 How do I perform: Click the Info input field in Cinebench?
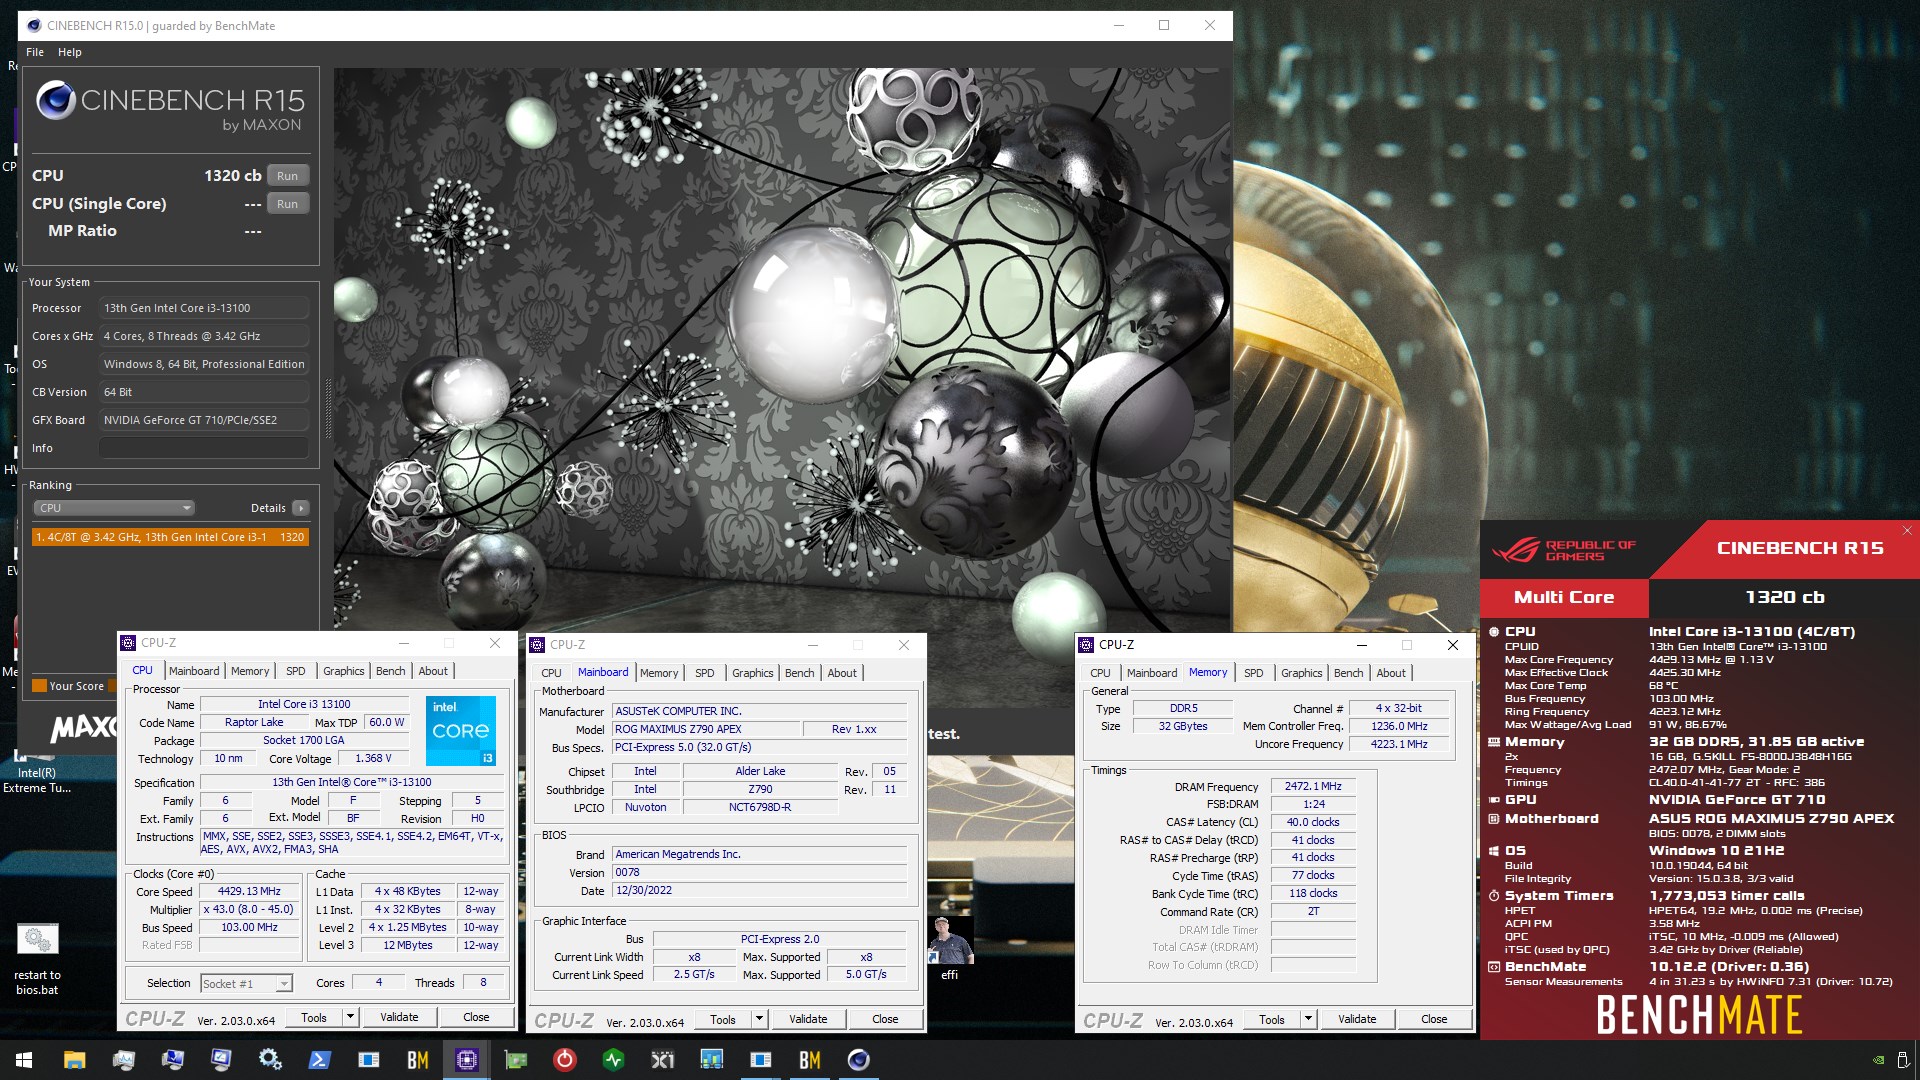click(x=204, y=448)
